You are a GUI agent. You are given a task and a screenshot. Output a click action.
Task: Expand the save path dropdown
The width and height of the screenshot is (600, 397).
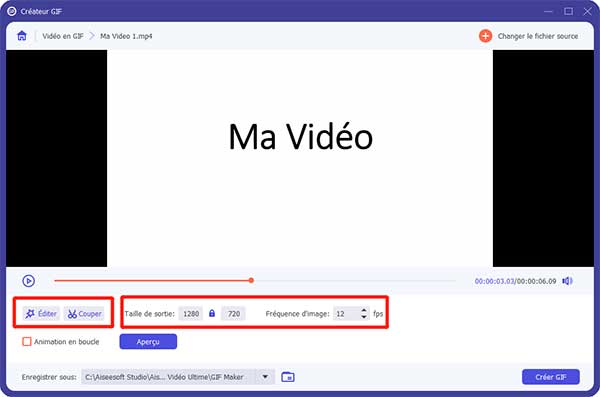[265, 377]
